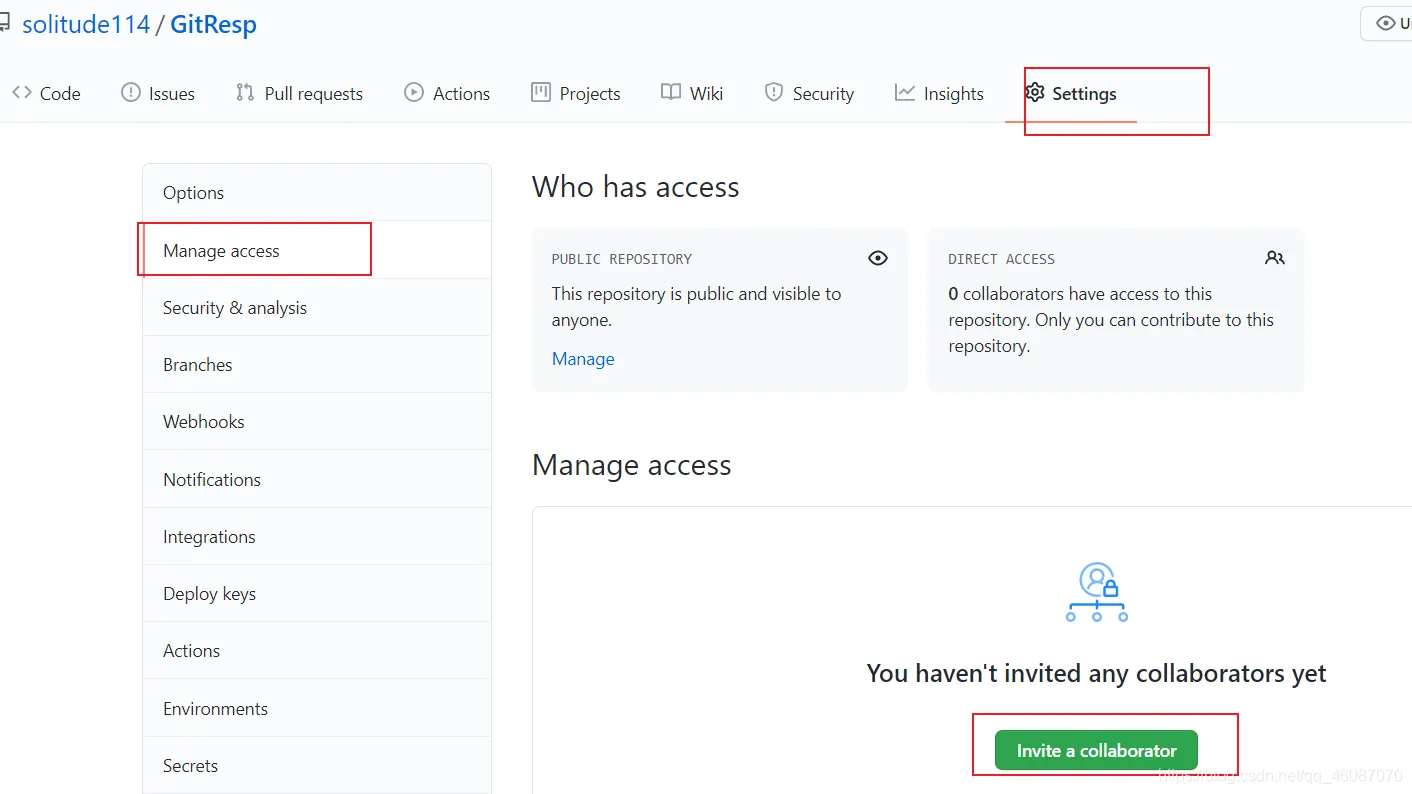Open the solitude114 user profile link
The height and width of the screenshot is (794, 1412).
click(86, 25)
